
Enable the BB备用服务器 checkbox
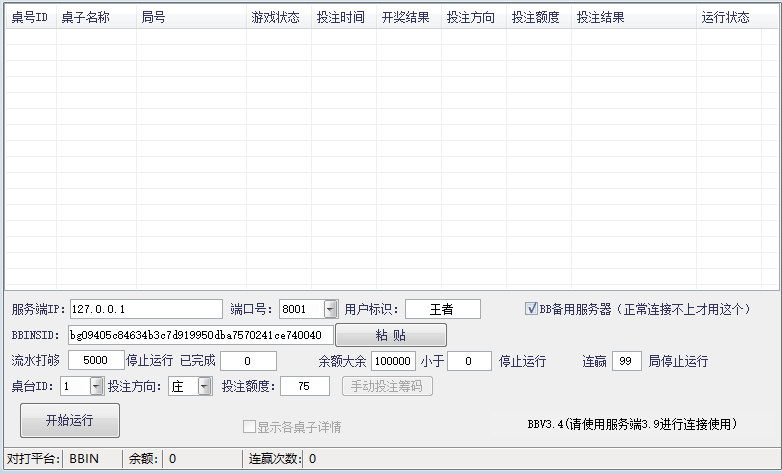click(x=531, y=309)
